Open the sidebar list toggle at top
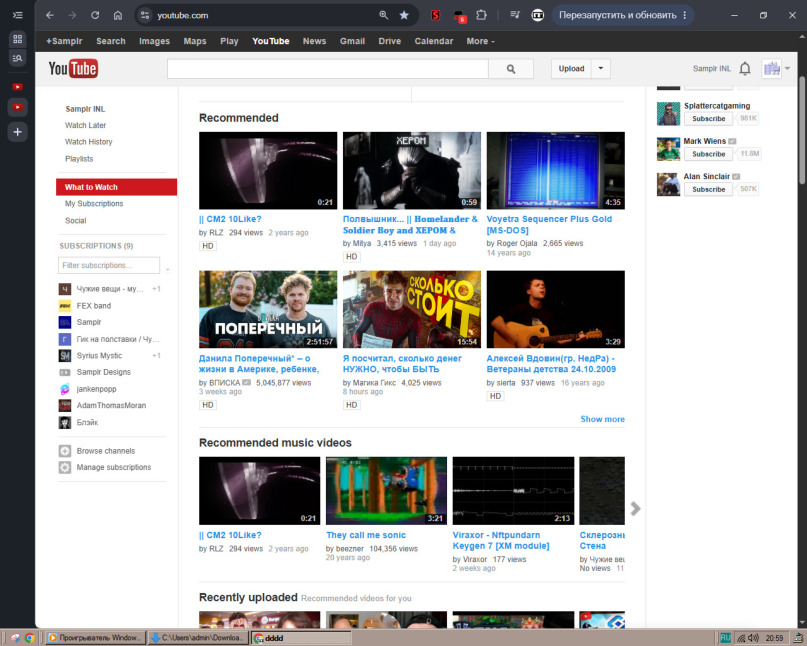 point(17,15)
